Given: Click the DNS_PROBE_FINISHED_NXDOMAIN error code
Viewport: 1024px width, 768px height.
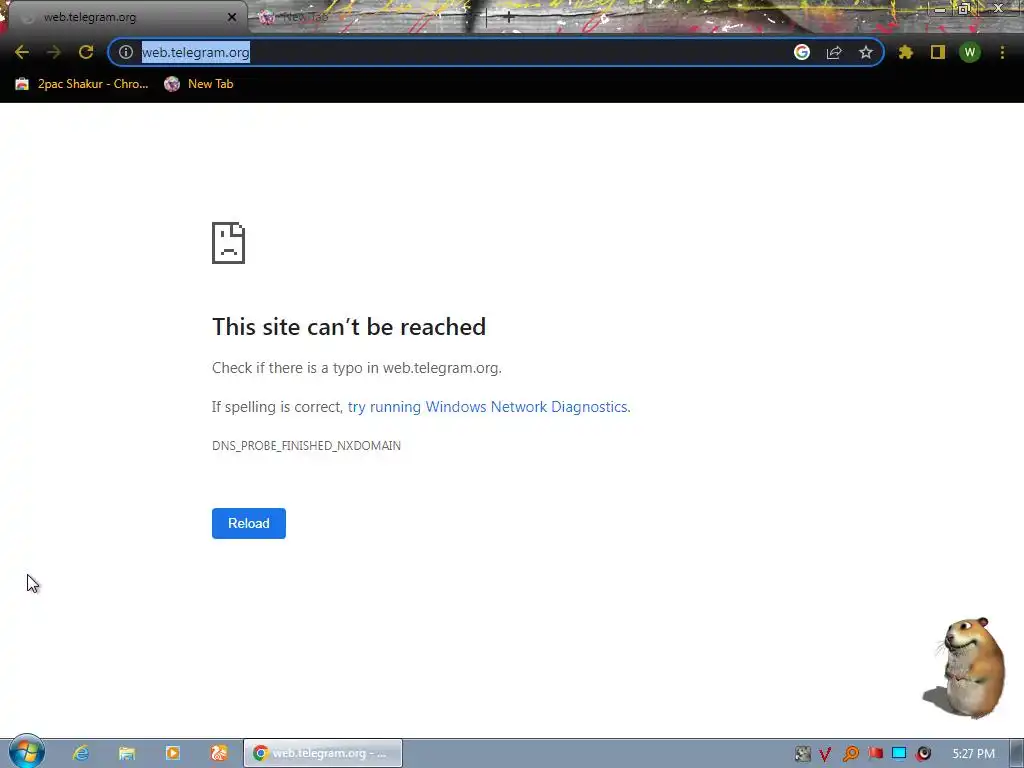Looking at the screenshot, I should 306,445.
